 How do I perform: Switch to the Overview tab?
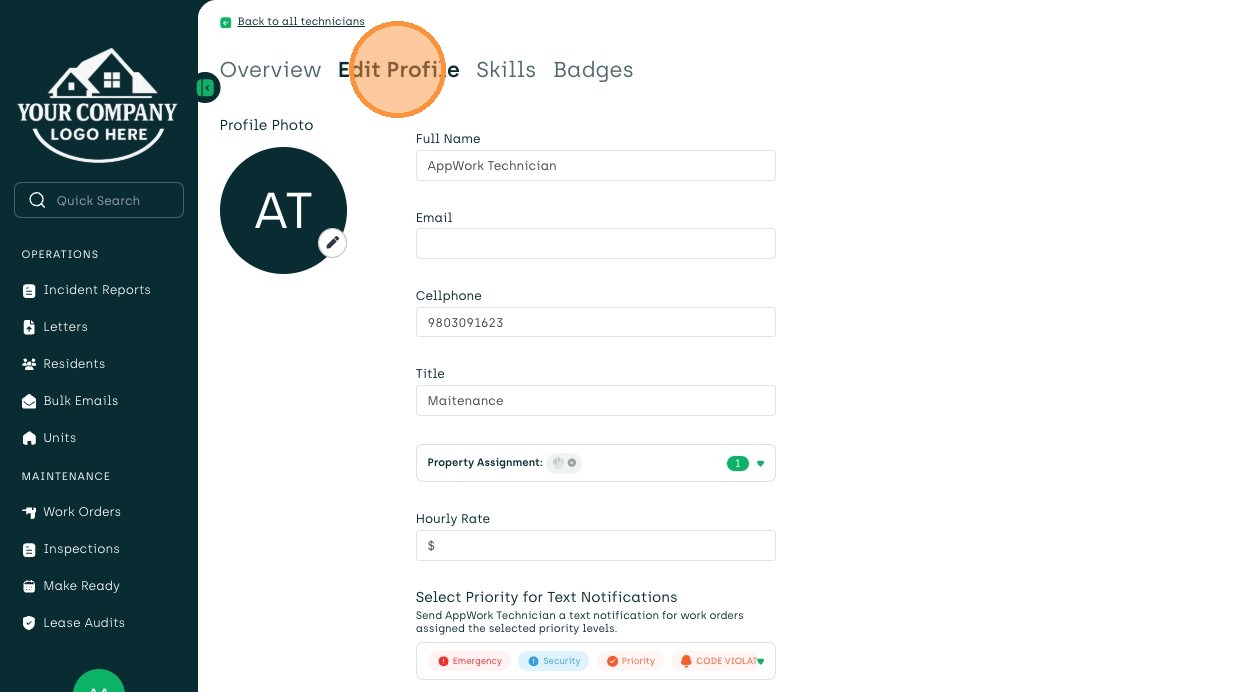point(270,70)
